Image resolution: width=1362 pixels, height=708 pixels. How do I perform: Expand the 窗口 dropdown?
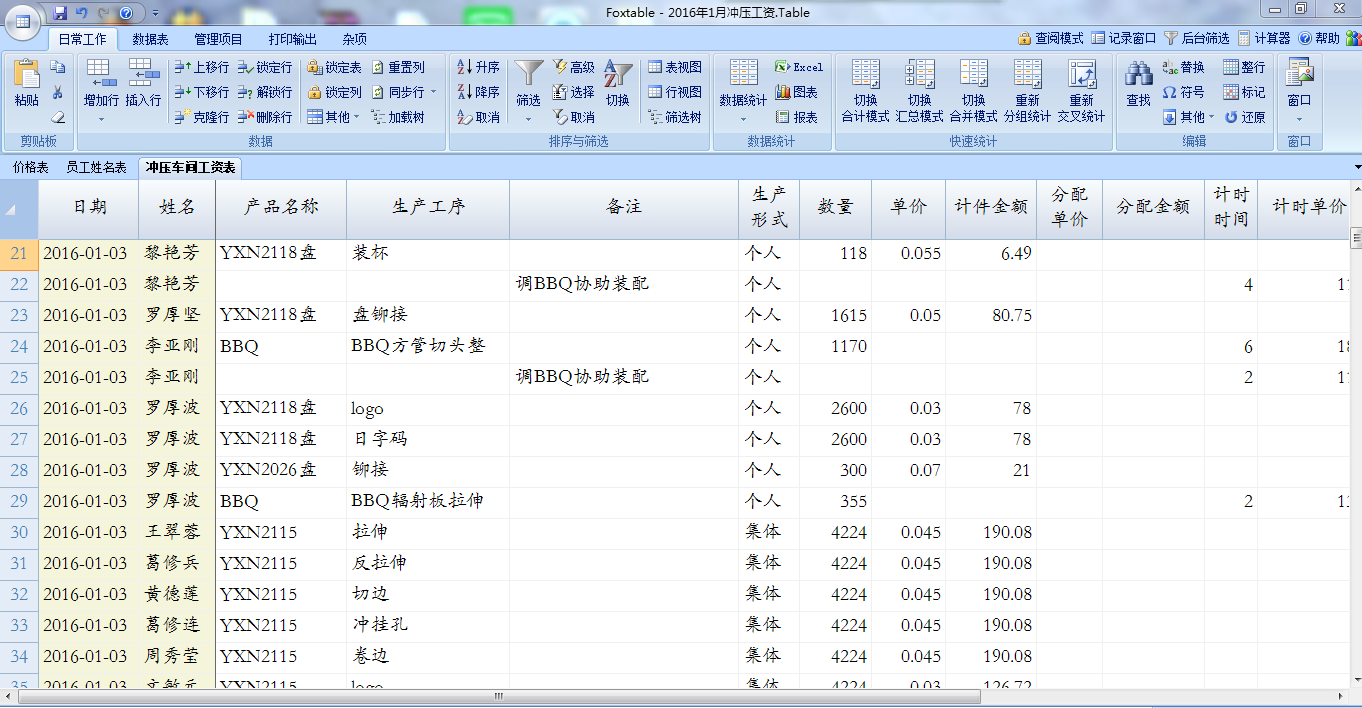pos(1299,120)
